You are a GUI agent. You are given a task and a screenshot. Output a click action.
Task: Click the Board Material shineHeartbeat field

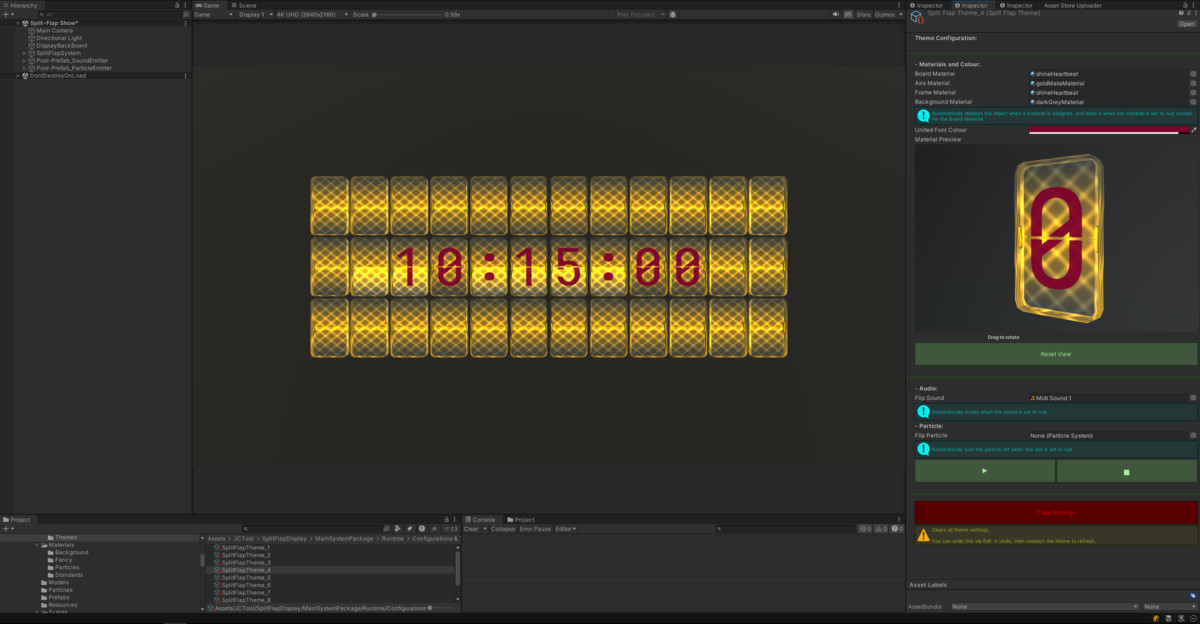click(x=1109, y=73)
